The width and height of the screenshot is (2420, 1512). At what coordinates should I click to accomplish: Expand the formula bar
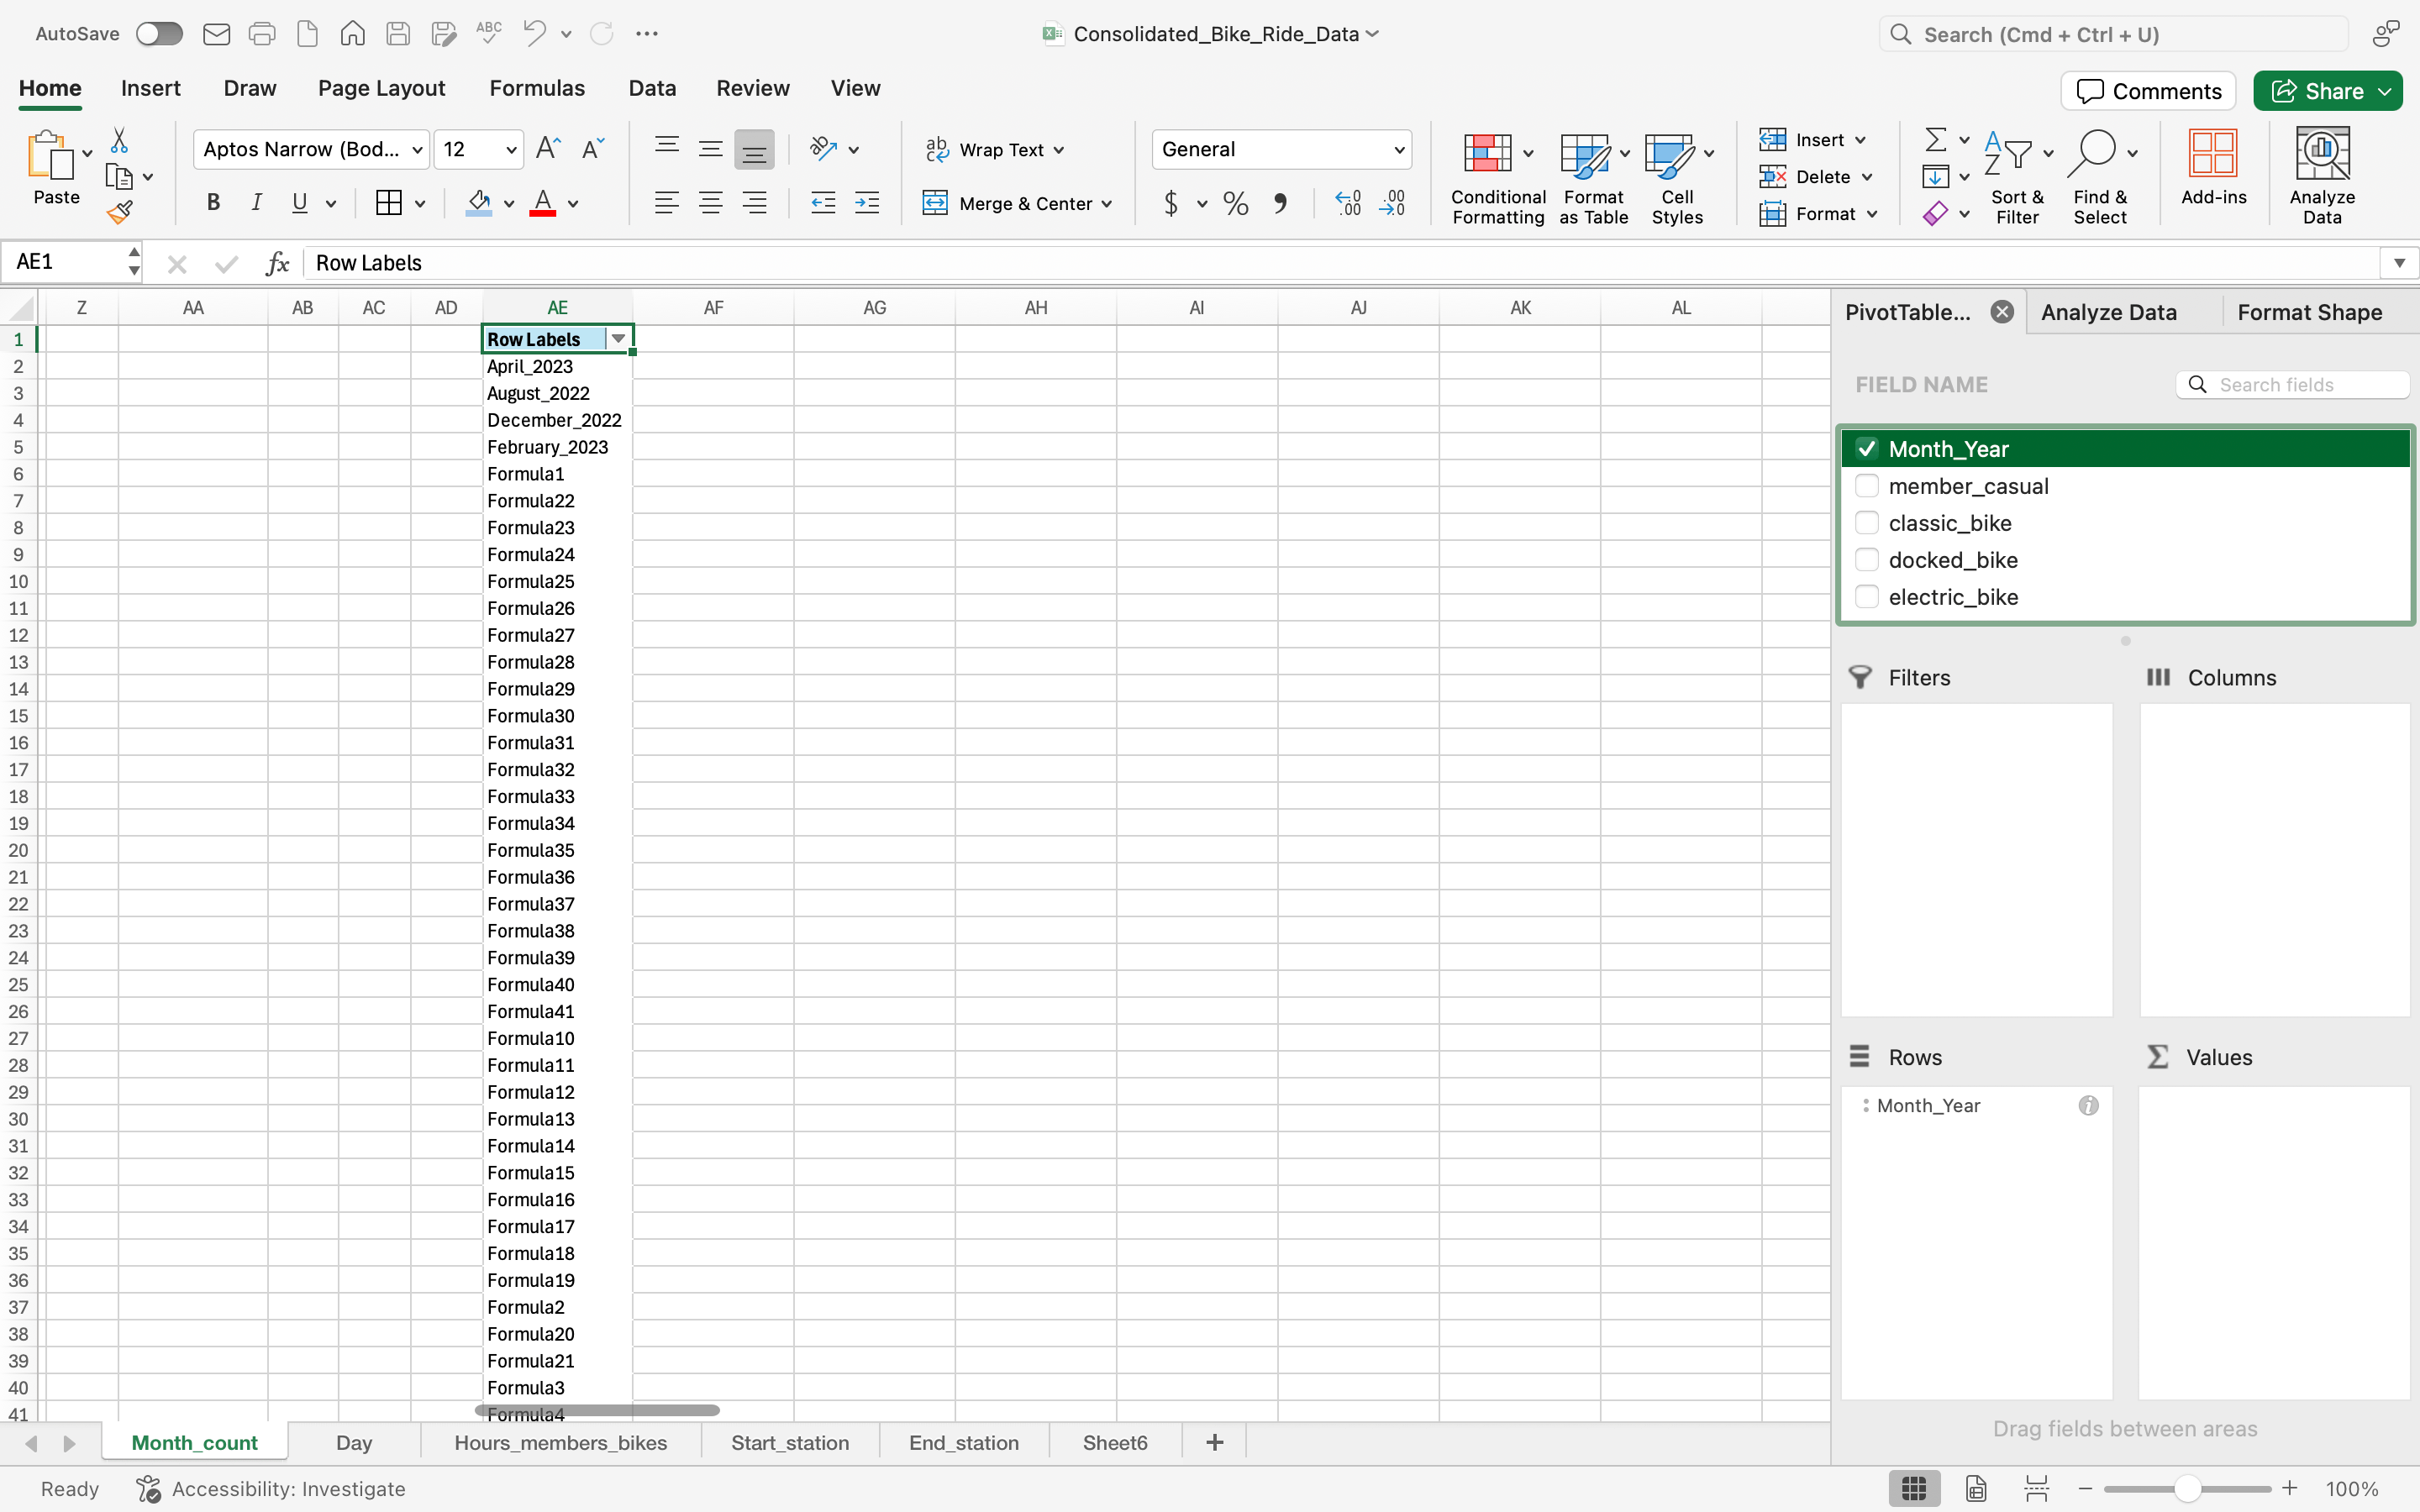(x=2399, y=263)
